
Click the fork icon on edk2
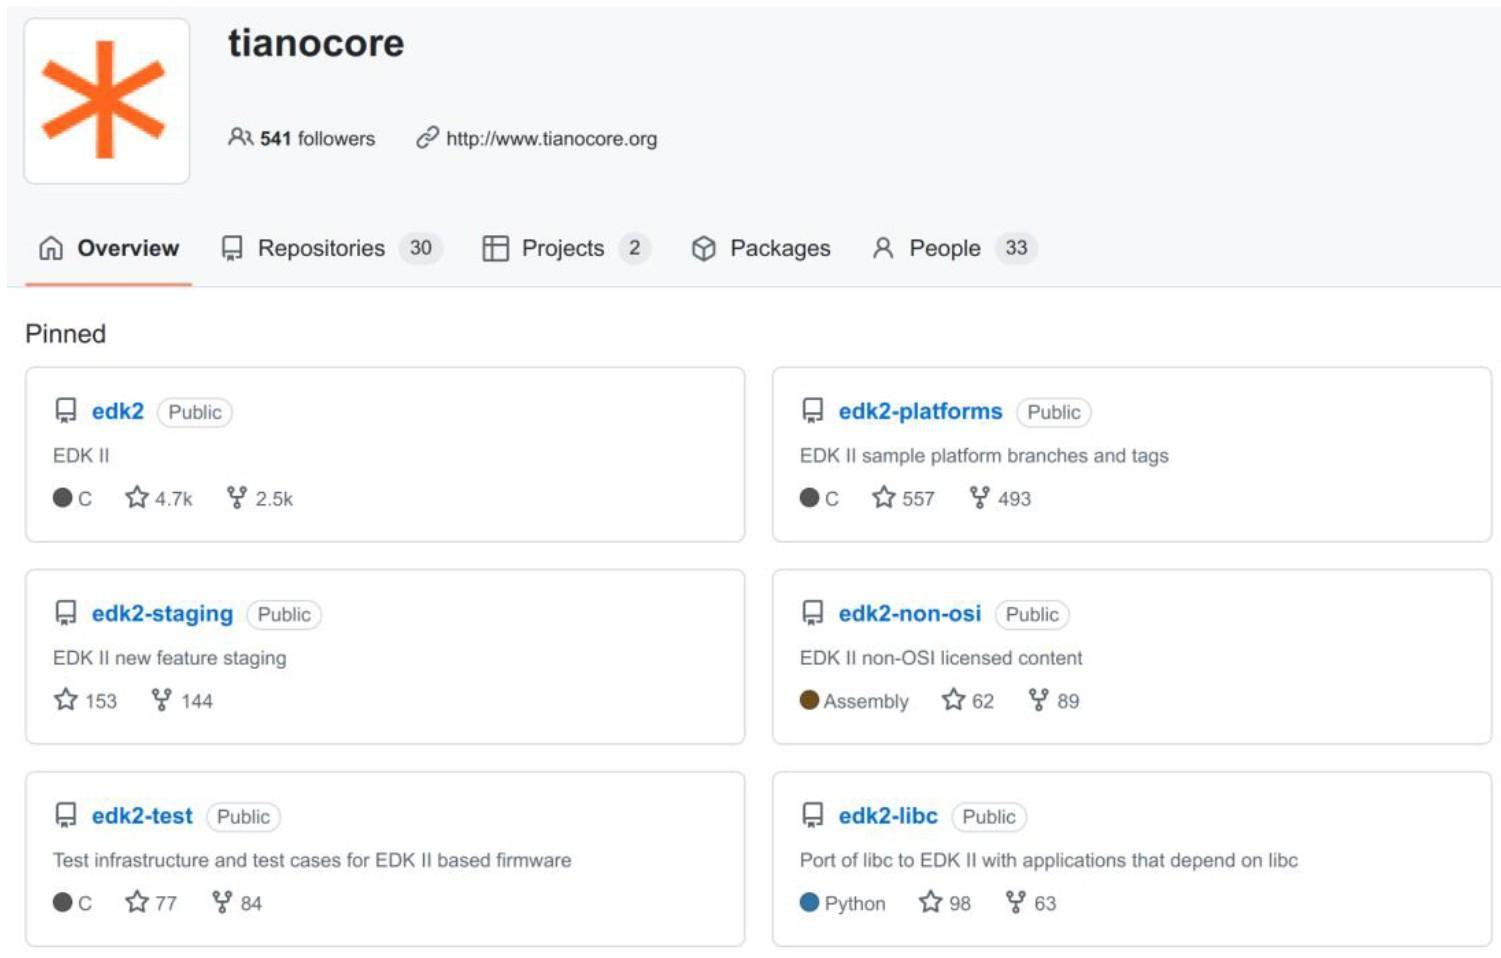237,497
